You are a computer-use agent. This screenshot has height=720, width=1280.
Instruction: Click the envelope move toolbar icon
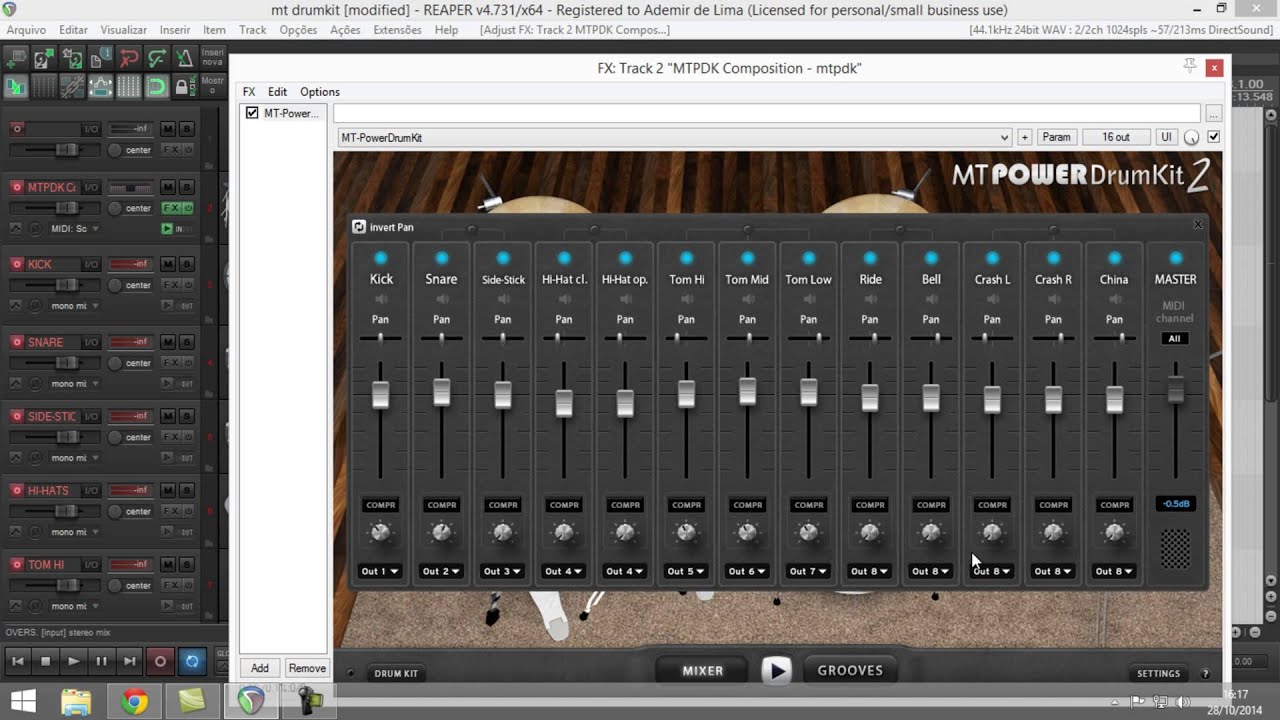tap(100, 86)
